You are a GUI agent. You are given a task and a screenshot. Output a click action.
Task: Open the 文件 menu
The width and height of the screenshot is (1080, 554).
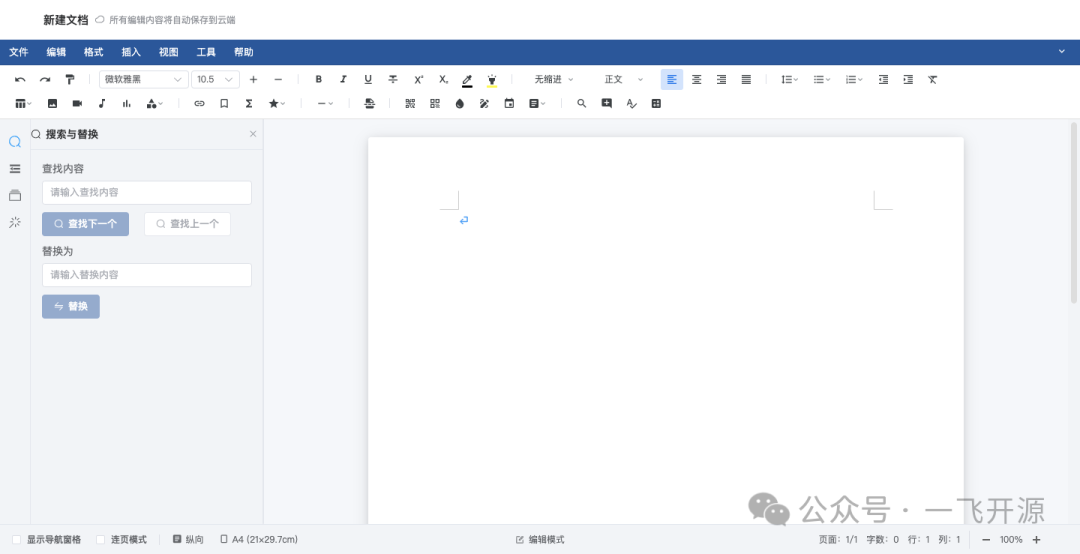(19, 52)
